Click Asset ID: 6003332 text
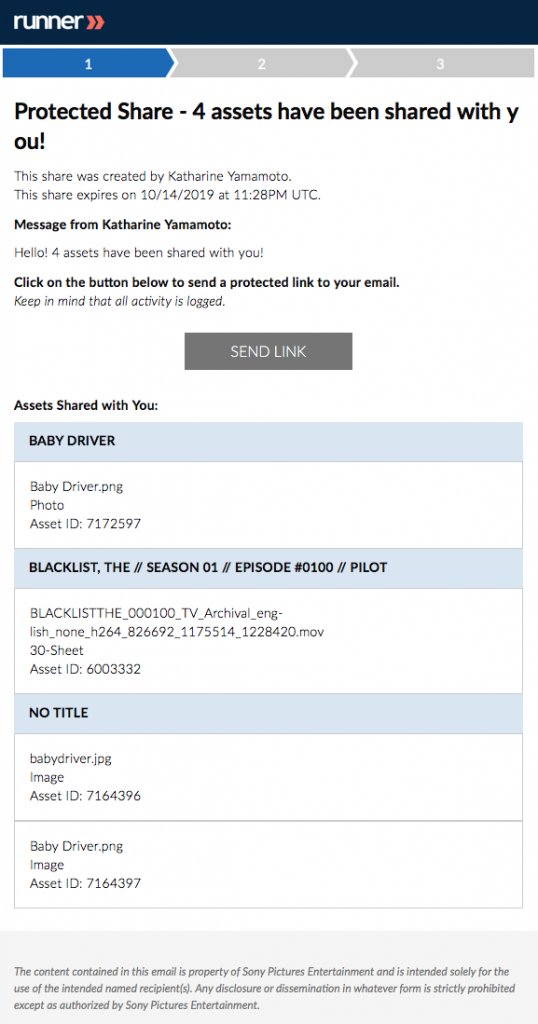The image size is (538, 1024). (x=86, y=669)
